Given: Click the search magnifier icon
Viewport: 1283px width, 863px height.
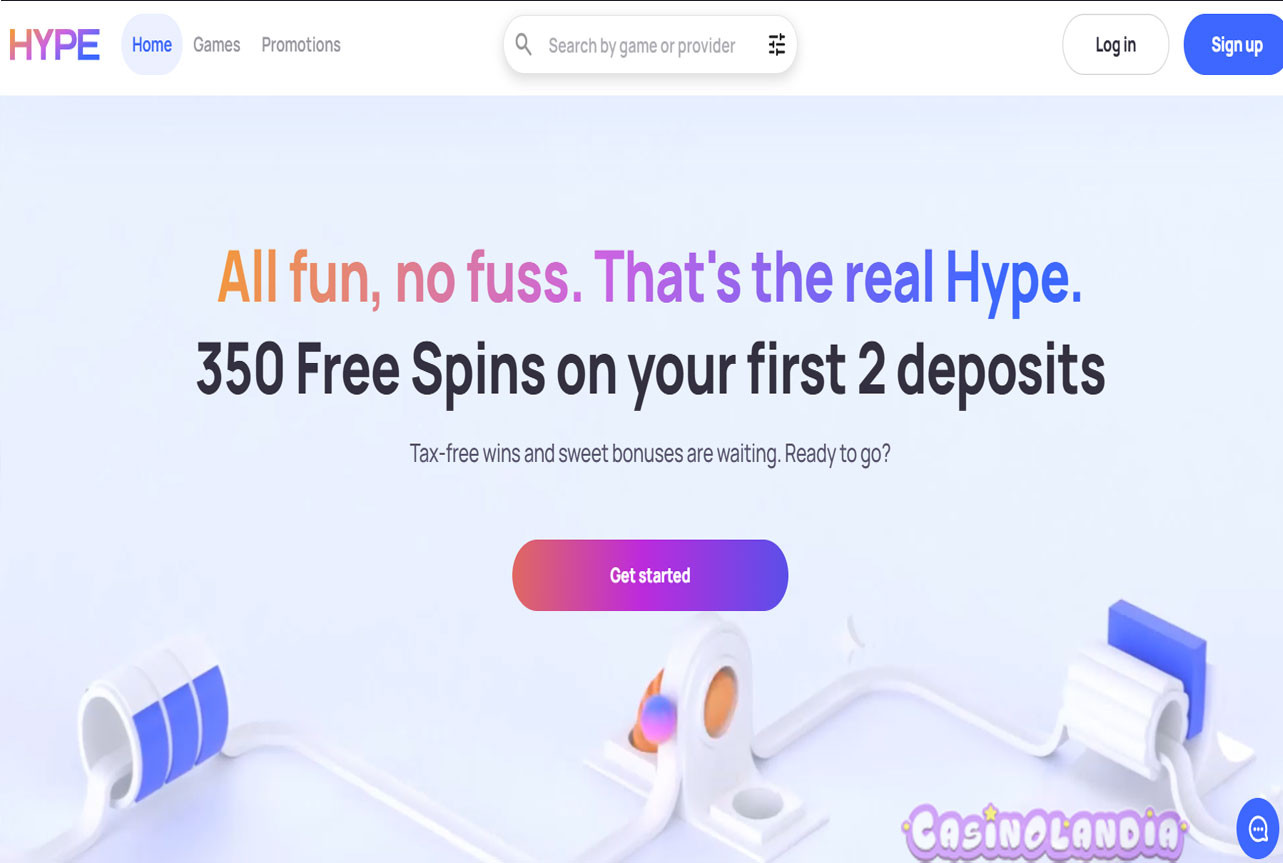Looking at the screenshot, I should point(523,44).
